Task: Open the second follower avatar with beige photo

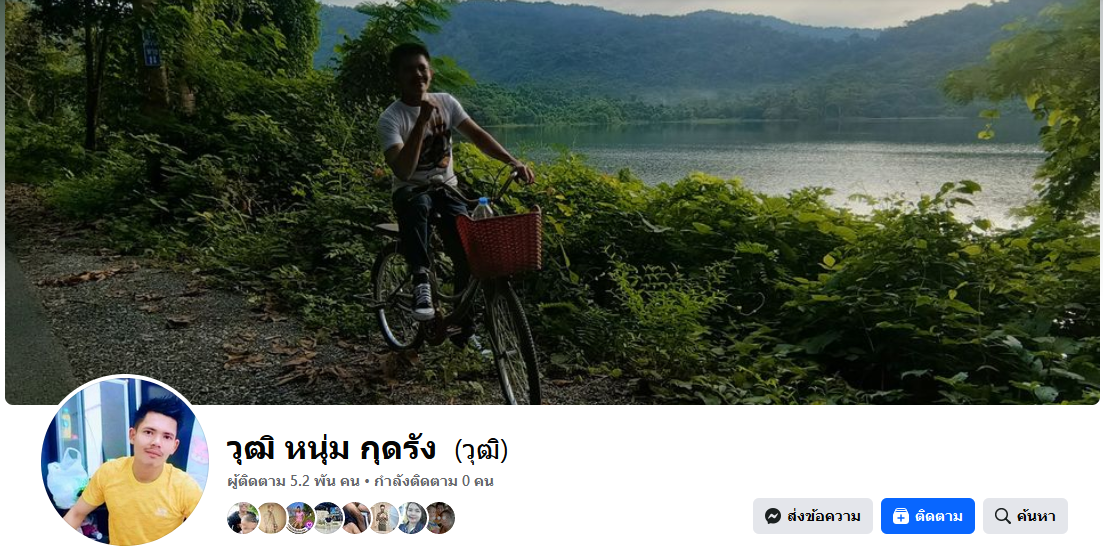Action: point(271,518)
